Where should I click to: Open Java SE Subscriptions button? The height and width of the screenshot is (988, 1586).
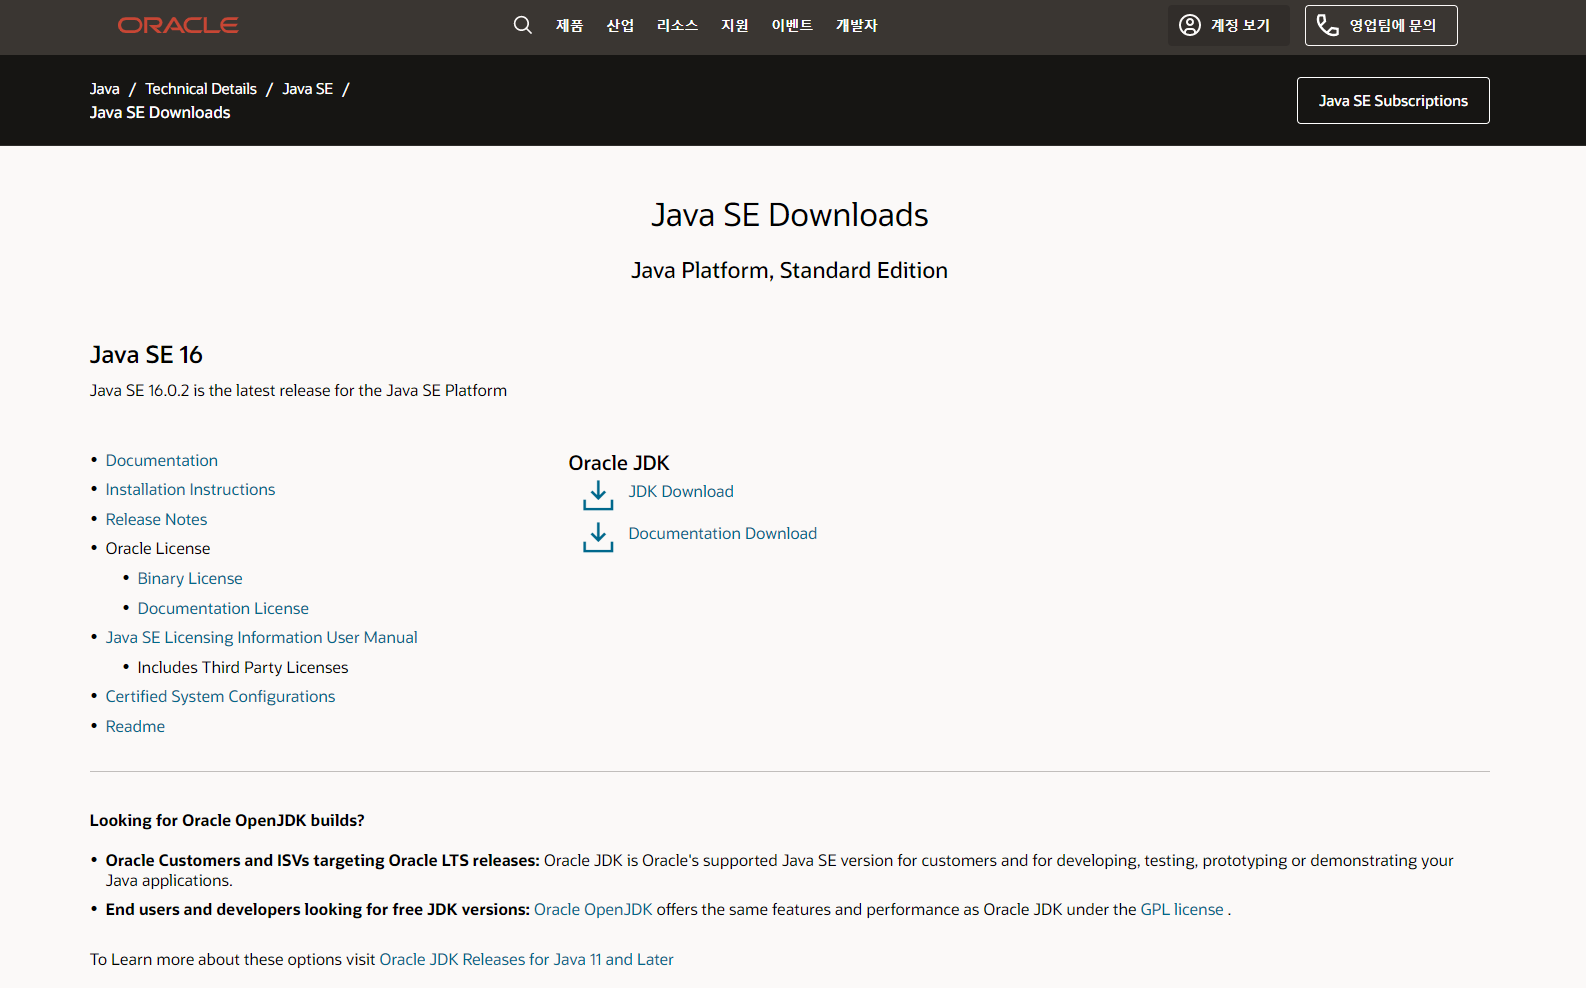point(1393,100)
